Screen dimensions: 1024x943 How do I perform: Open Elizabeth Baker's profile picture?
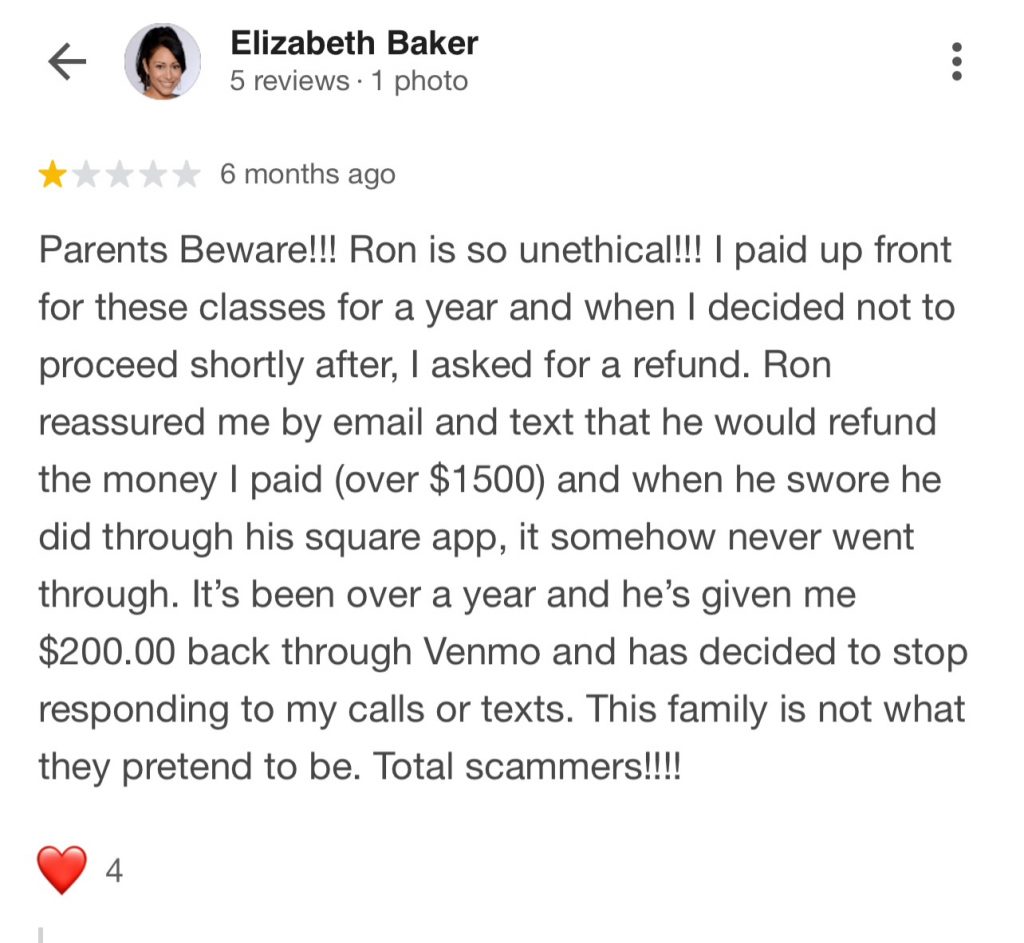pyautogui.click(x=162, y=62)
